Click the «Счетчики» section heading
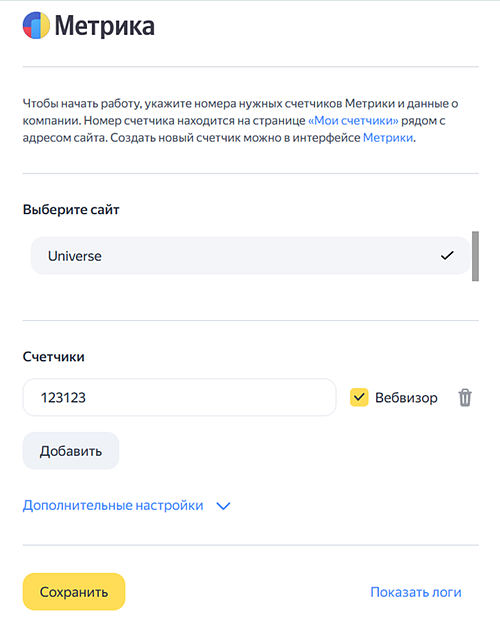The image size is (500, 624). click(53, 357)
